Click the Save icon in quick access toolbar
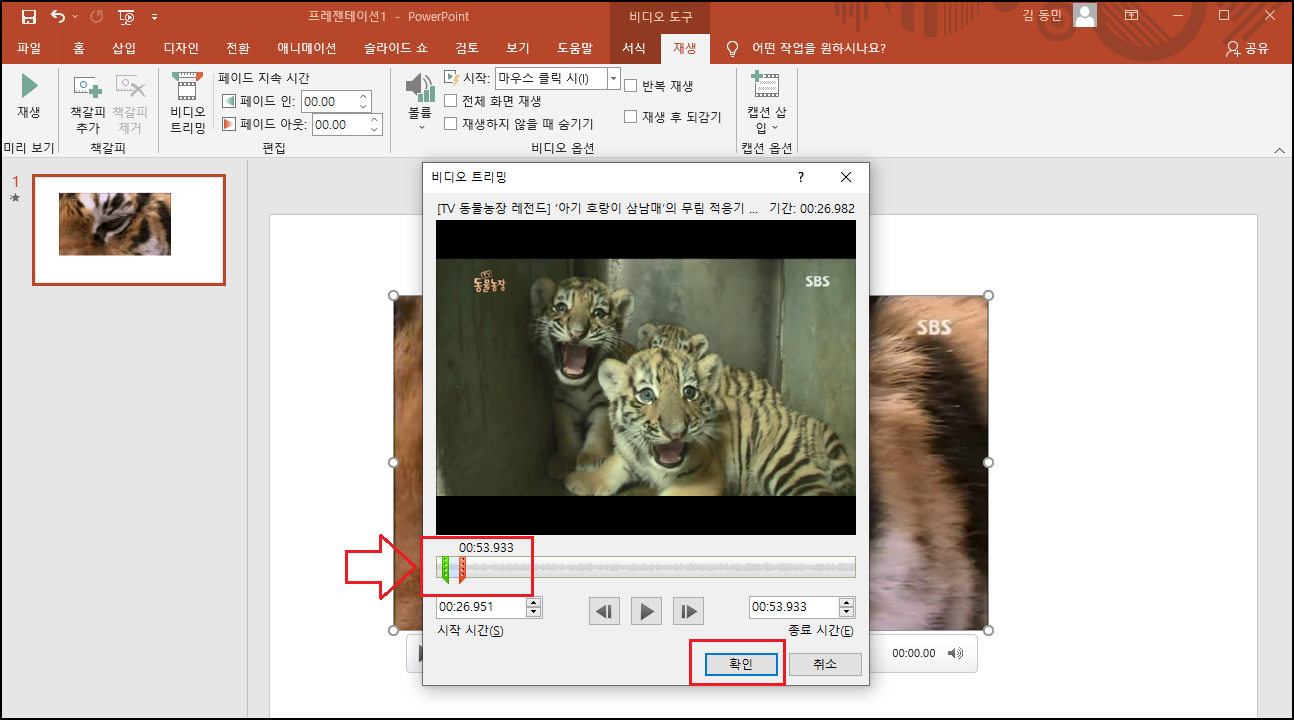 [x=28, y=16]
